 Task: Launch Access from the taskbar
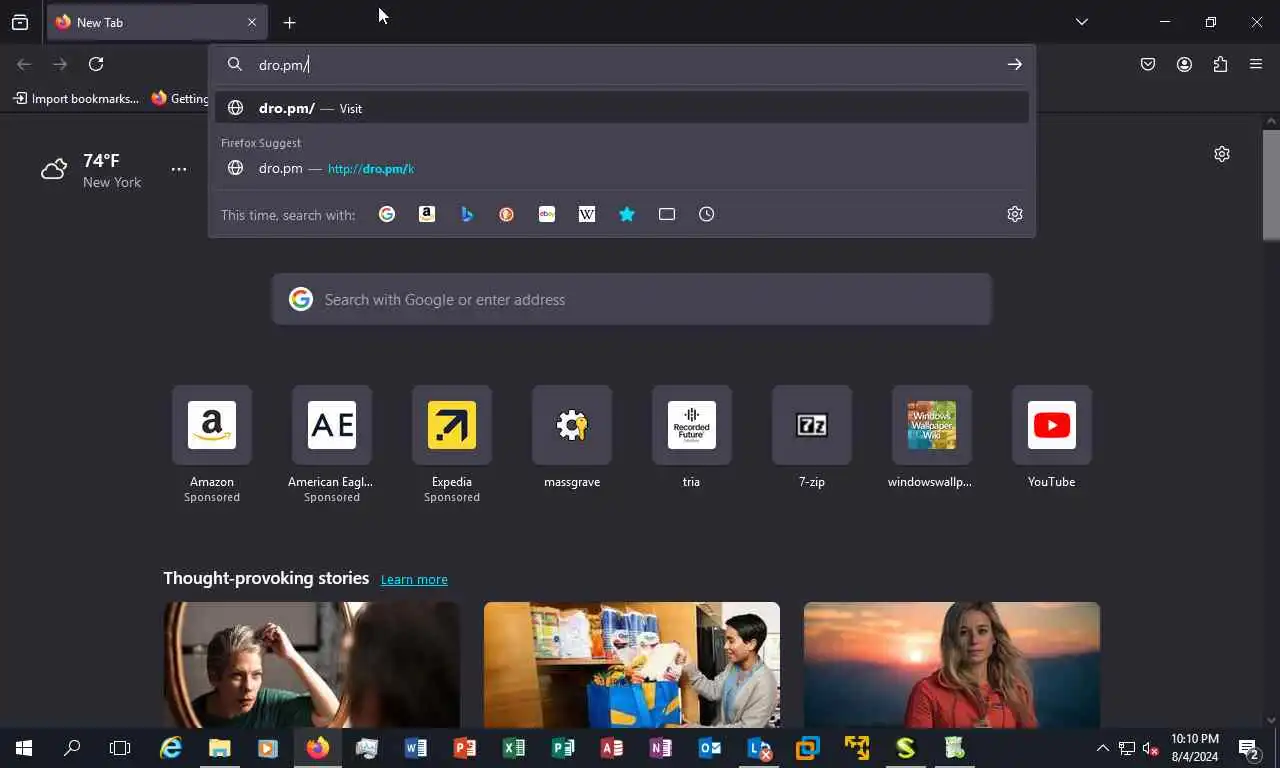pyautogui.click(x=612, y=748)
